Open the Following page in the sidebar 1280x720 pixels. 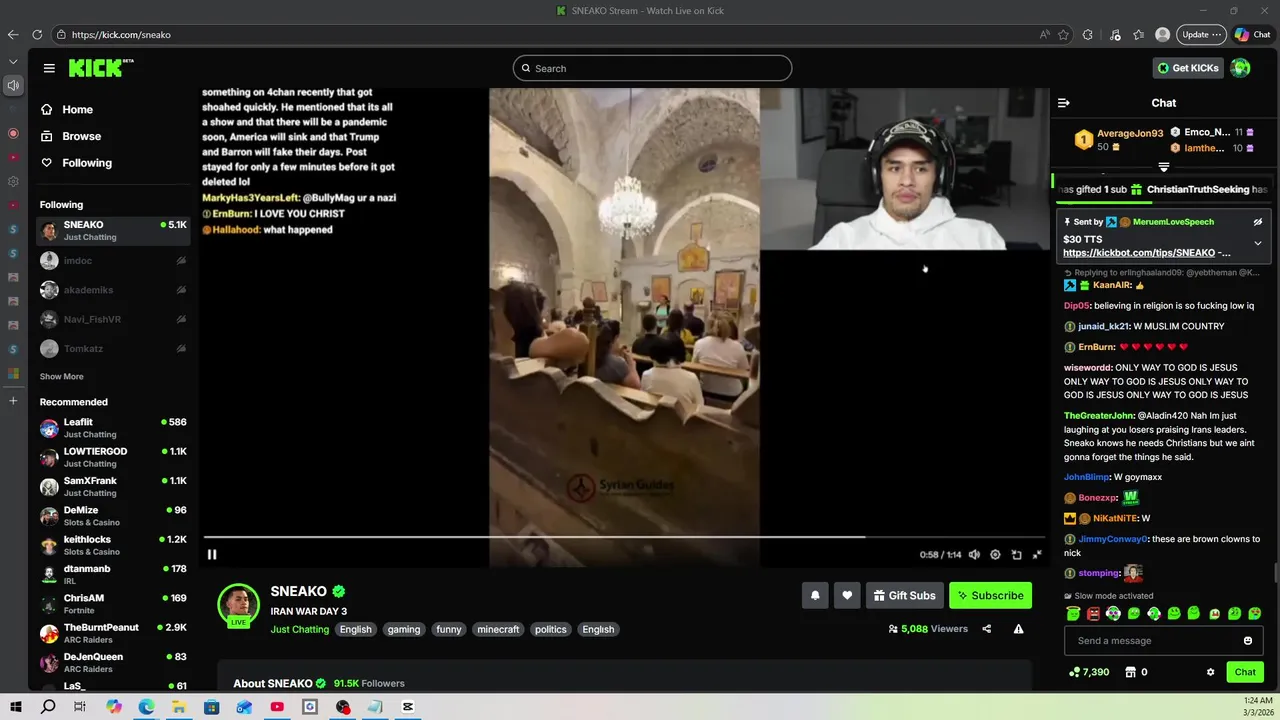pos(87,163)
